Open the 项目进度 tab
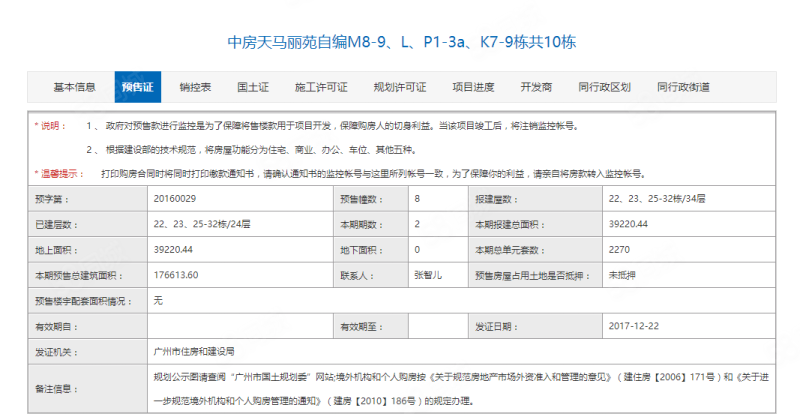This screenshot has width=800, height=414. [x=473, y=87]
